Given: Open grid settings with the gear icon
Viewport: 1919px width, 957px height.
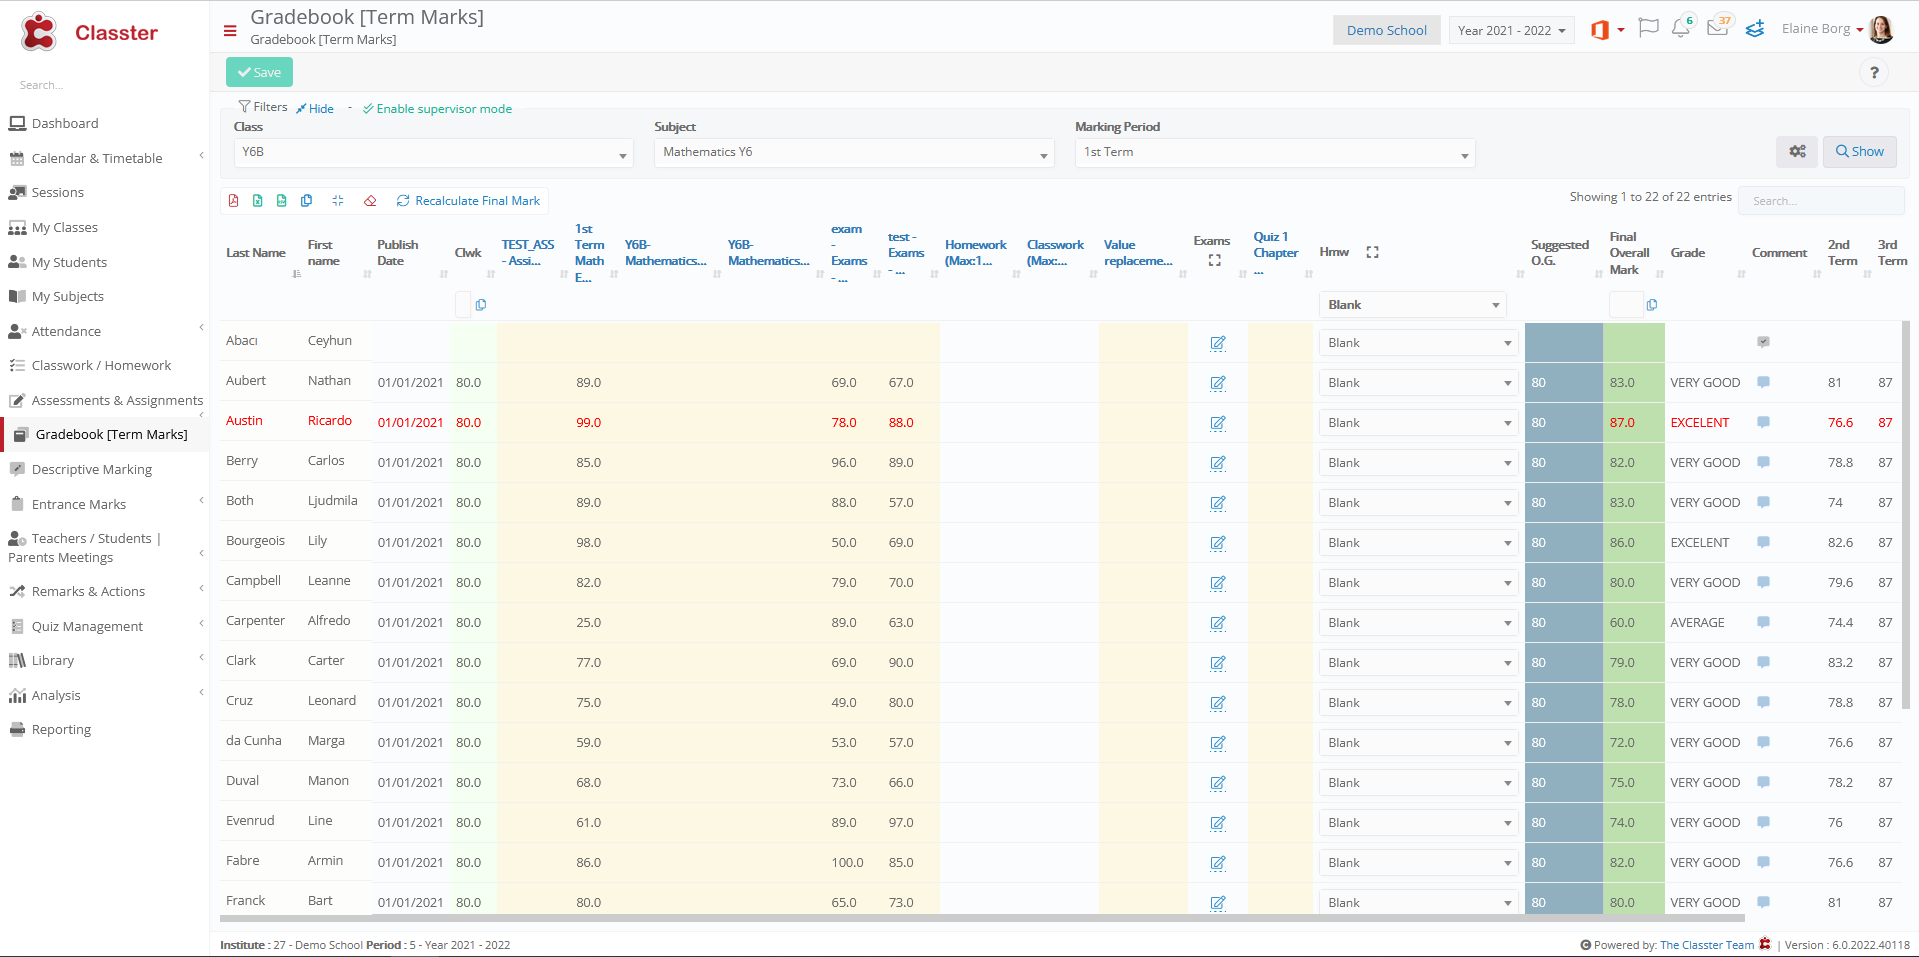Looking at the screenshot, I should click(1797, 151).
